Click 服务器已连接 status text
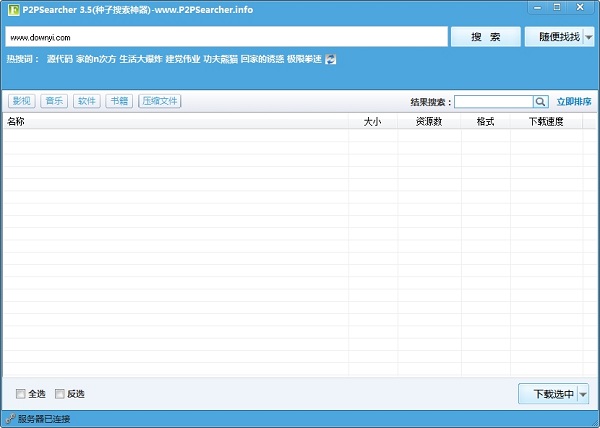This screenshot has height=428, width=600. pyautogui.click(x=44, y=419)
